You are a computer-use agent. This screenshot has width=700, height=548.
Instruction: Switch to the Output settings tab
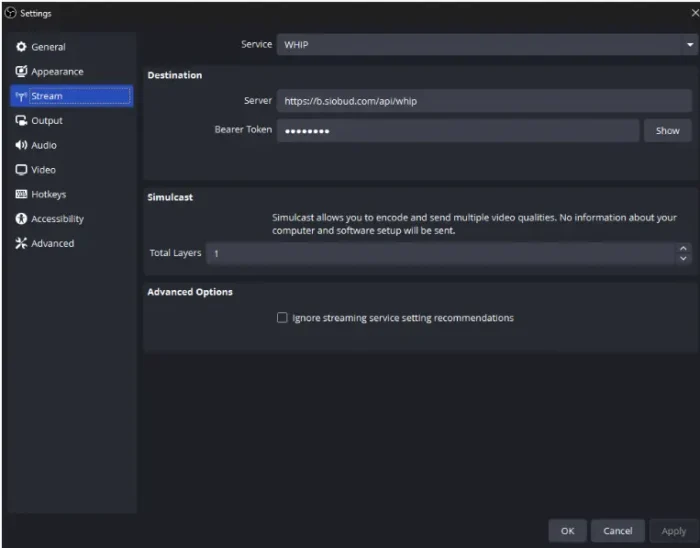click(47, 121)
